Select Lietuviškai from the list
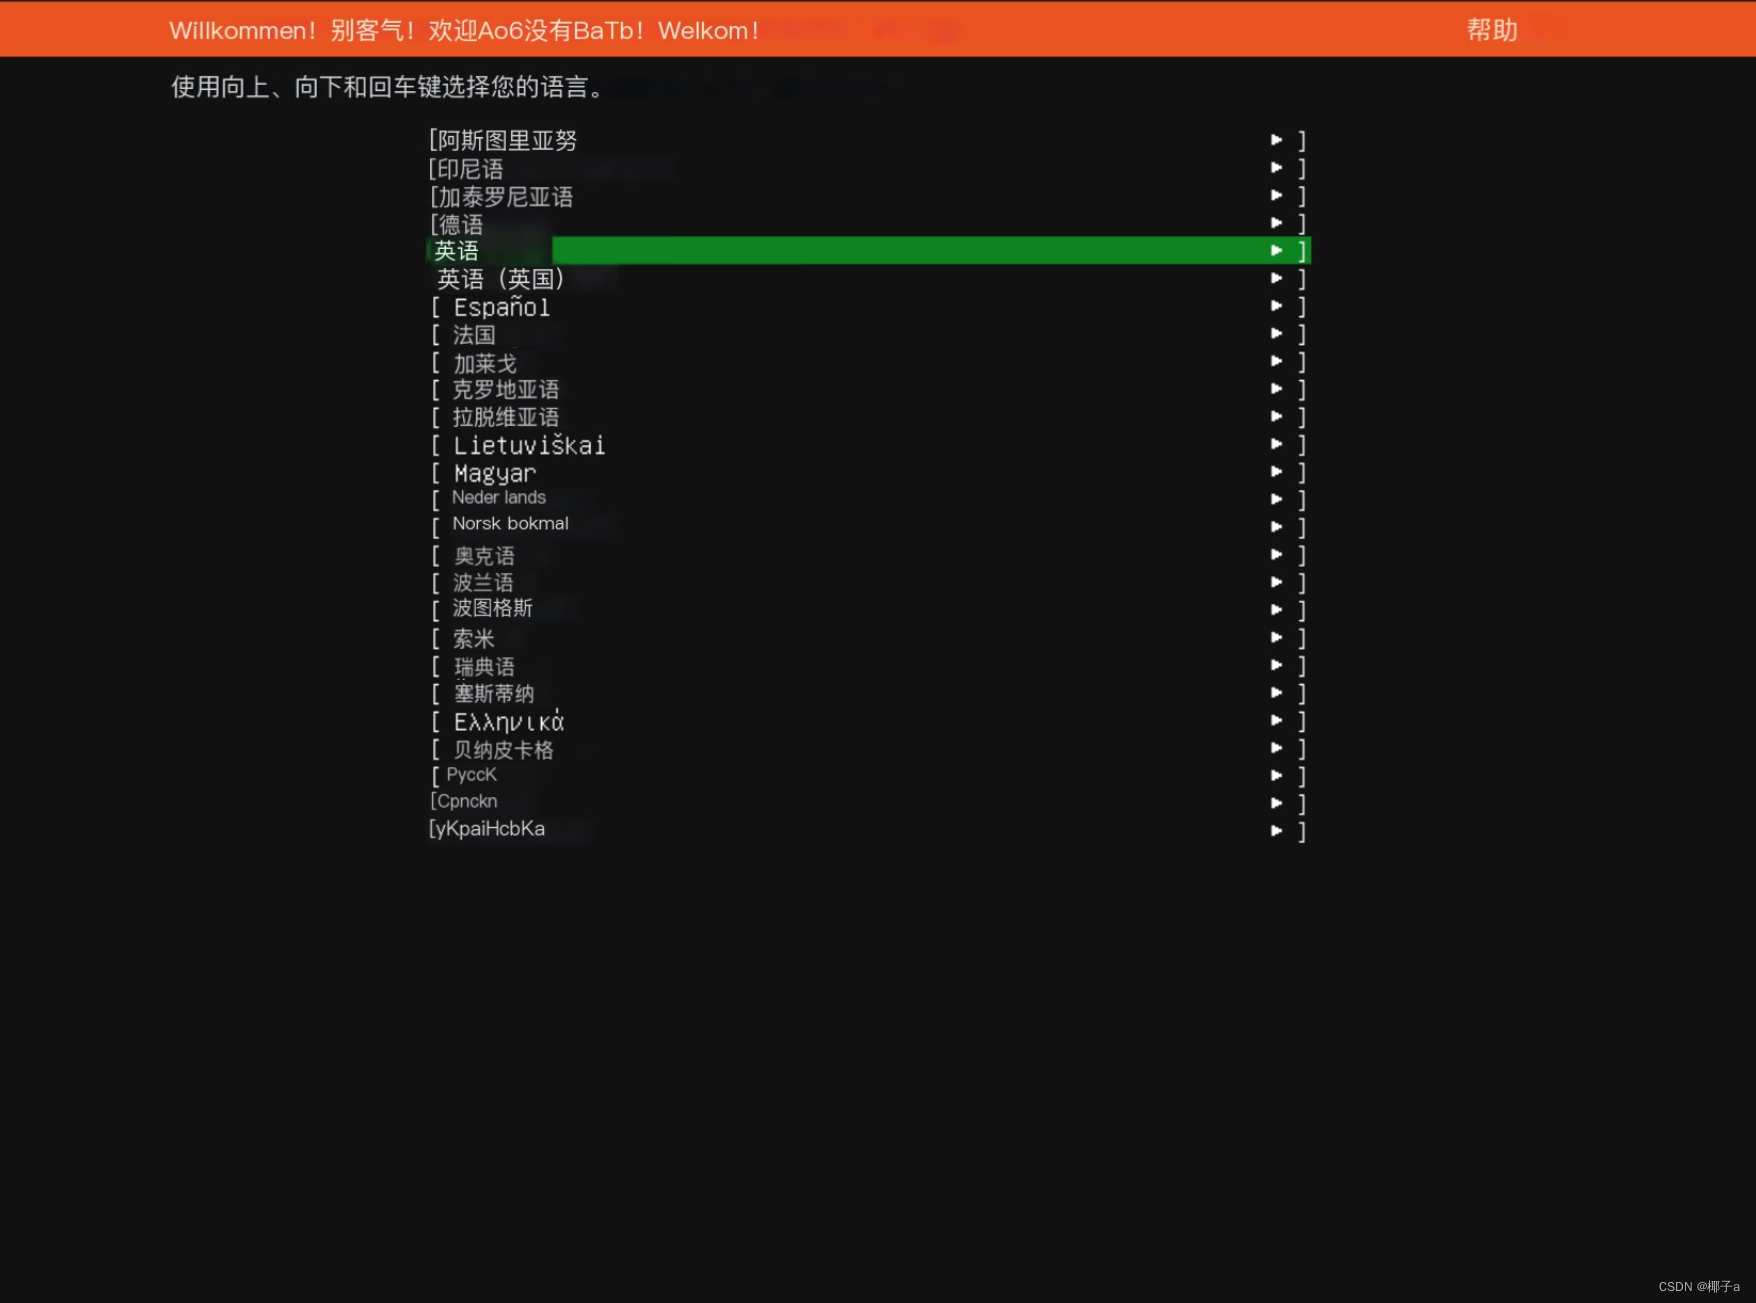 pos(867,444)
